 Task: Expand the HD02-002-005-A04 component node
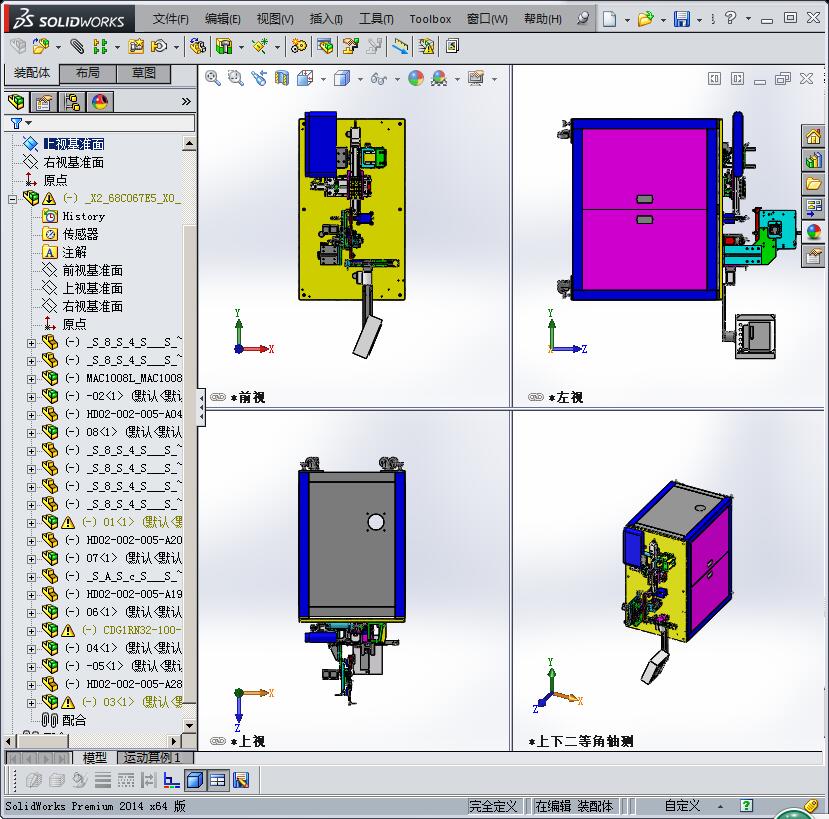[x=31, y=415]
